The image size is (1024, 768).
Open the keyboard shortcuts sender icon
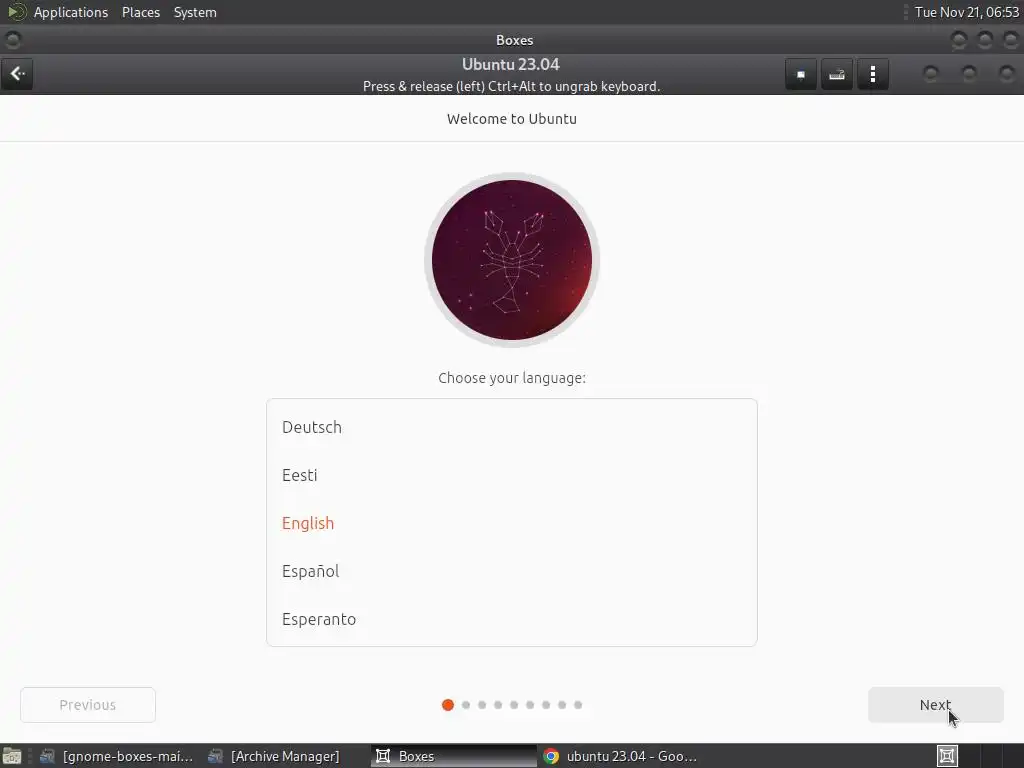coord(837,74)
